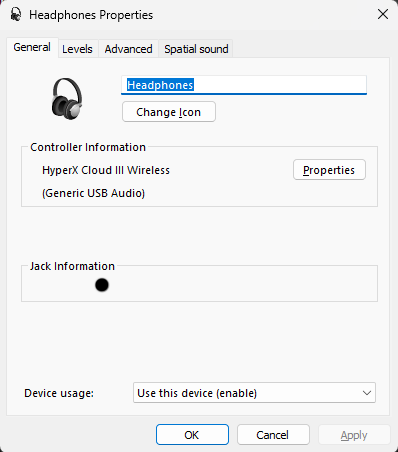Click the Headphones Properties window title

tap(91, 15)
